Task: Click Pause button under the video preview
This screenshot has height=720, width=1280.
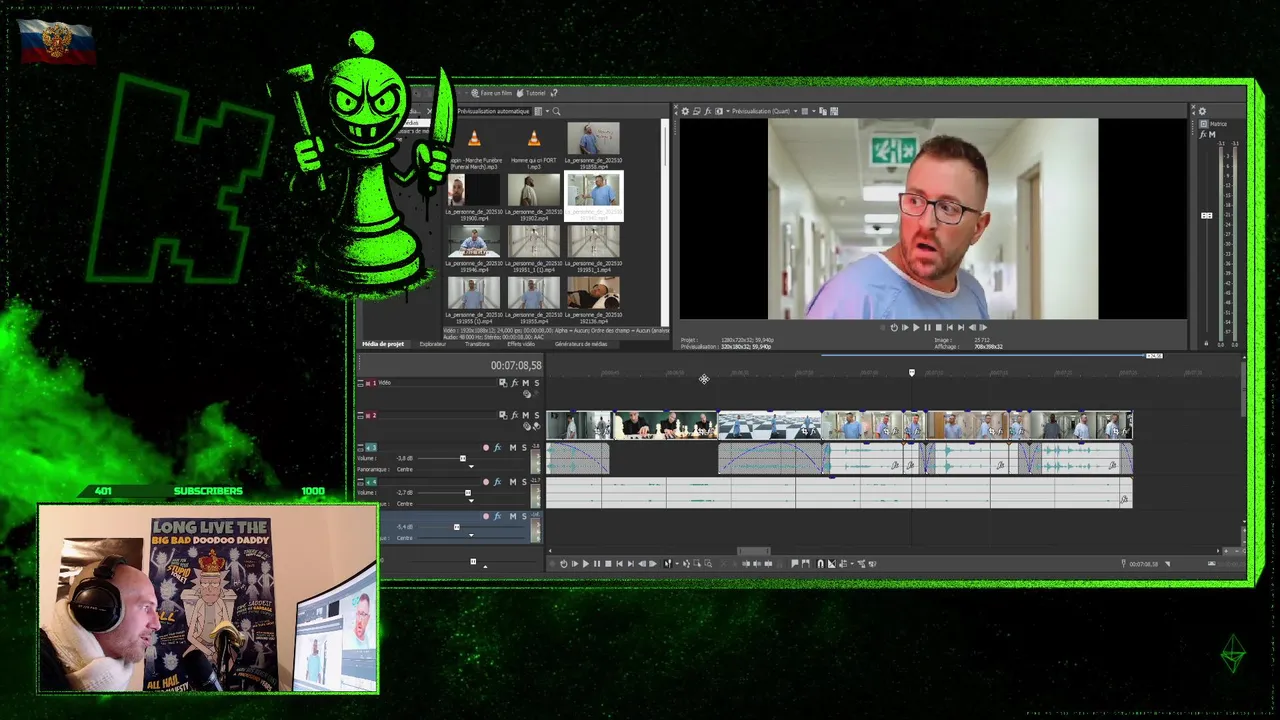Action: (x=927, y=327)
